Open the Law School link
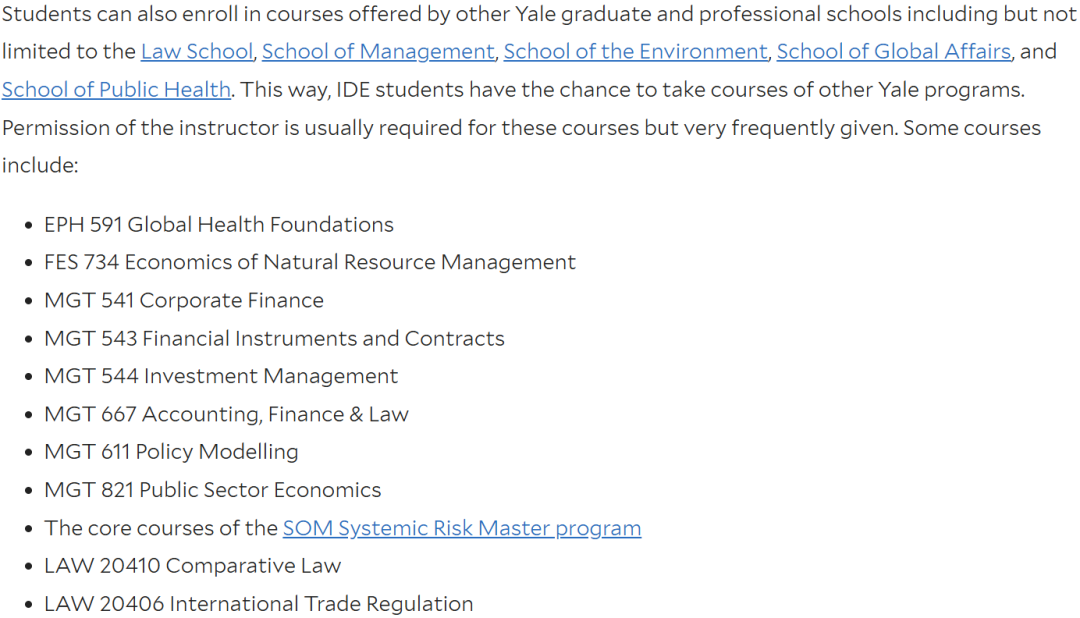This screenshot has height=618, width=1080. pos(197,52)
